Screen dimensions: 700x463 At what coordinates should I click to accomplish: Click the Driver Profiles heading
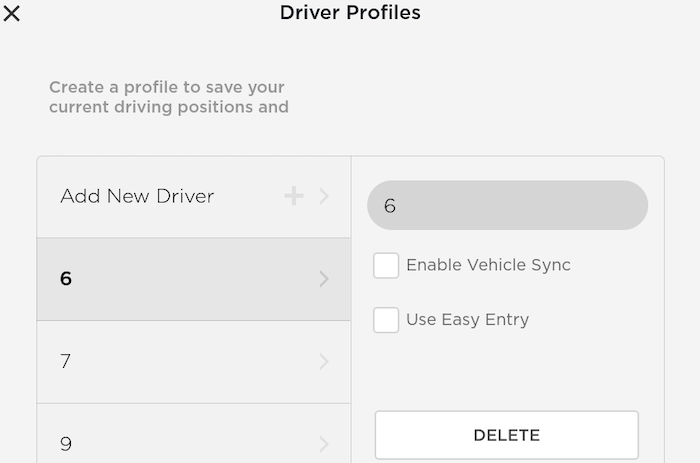coord(350,13)
